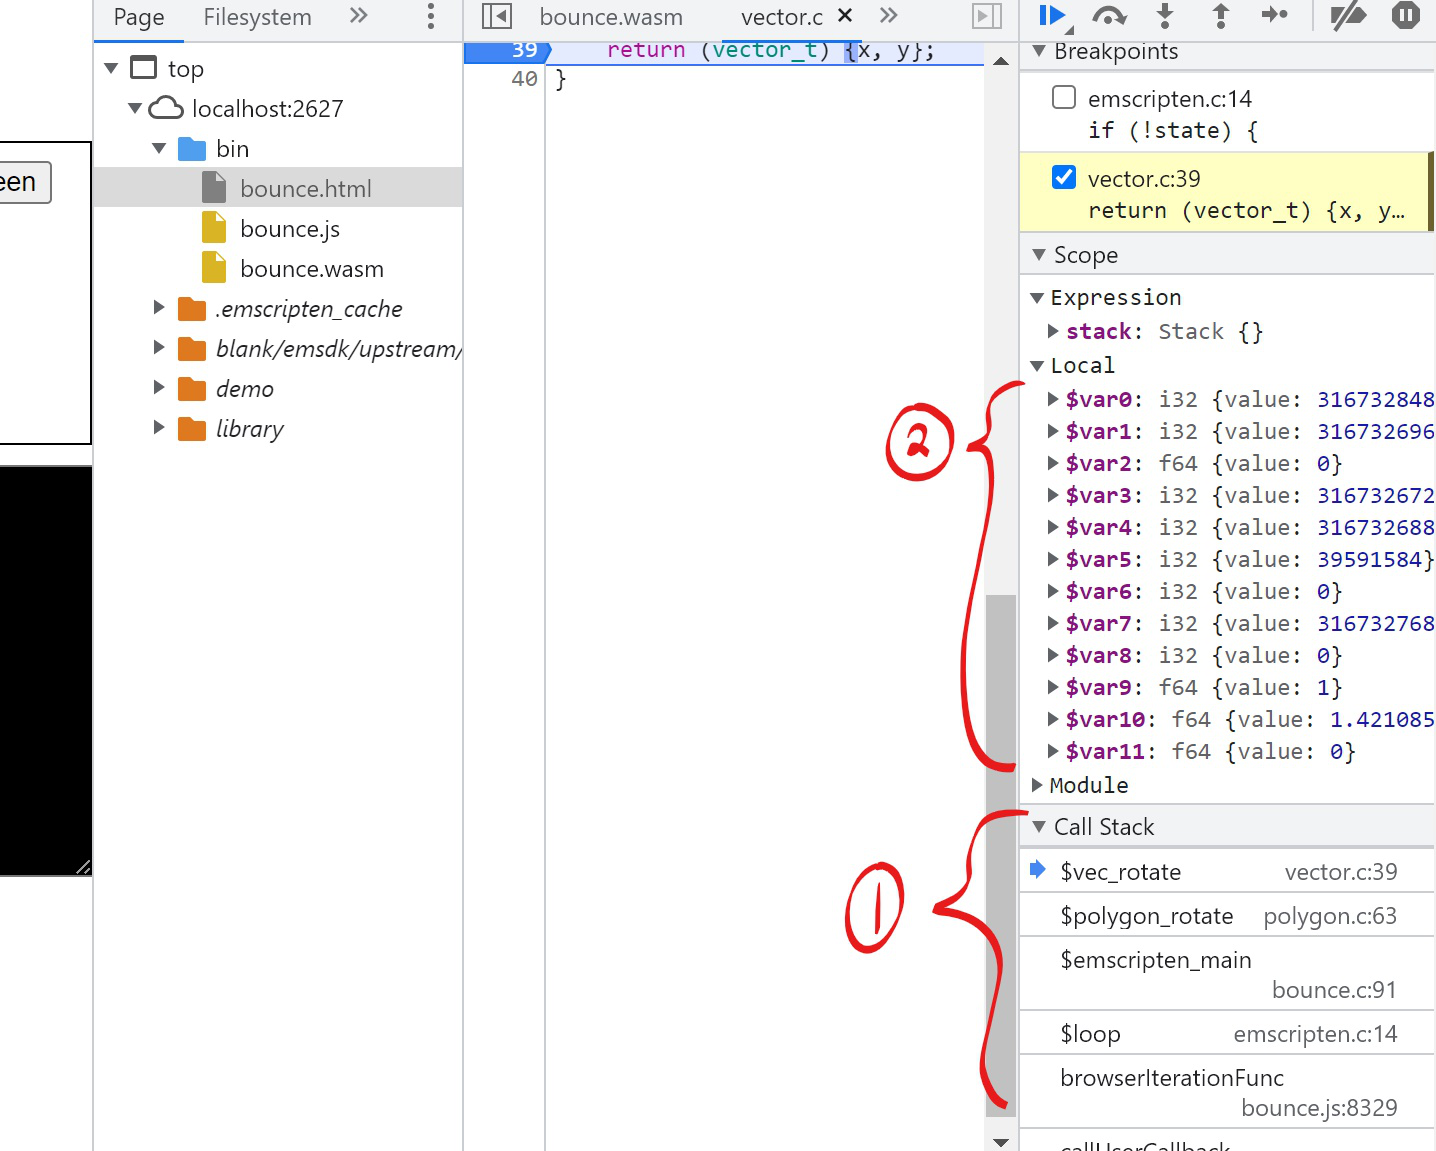
Task: Deactivate all breakpoints icon
Action: coord(1348,15)
